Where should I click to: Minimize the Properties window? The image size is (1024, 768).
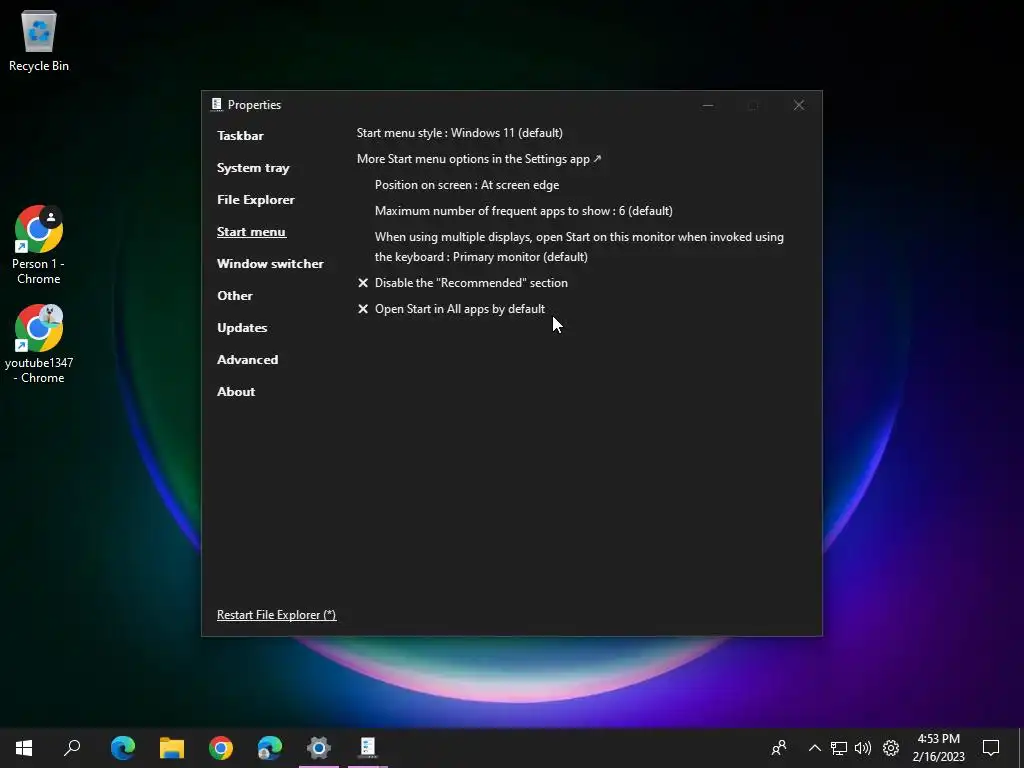tap(708, 105)
